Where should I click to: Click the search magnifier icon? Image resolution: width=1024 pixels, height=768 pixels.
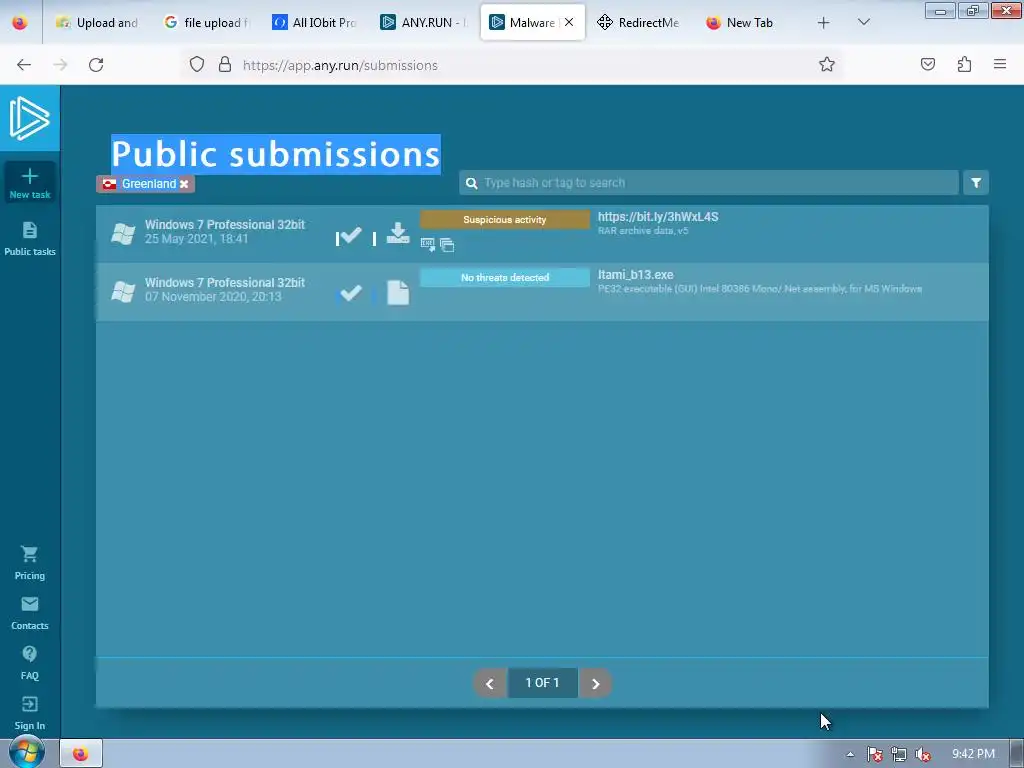472,183
